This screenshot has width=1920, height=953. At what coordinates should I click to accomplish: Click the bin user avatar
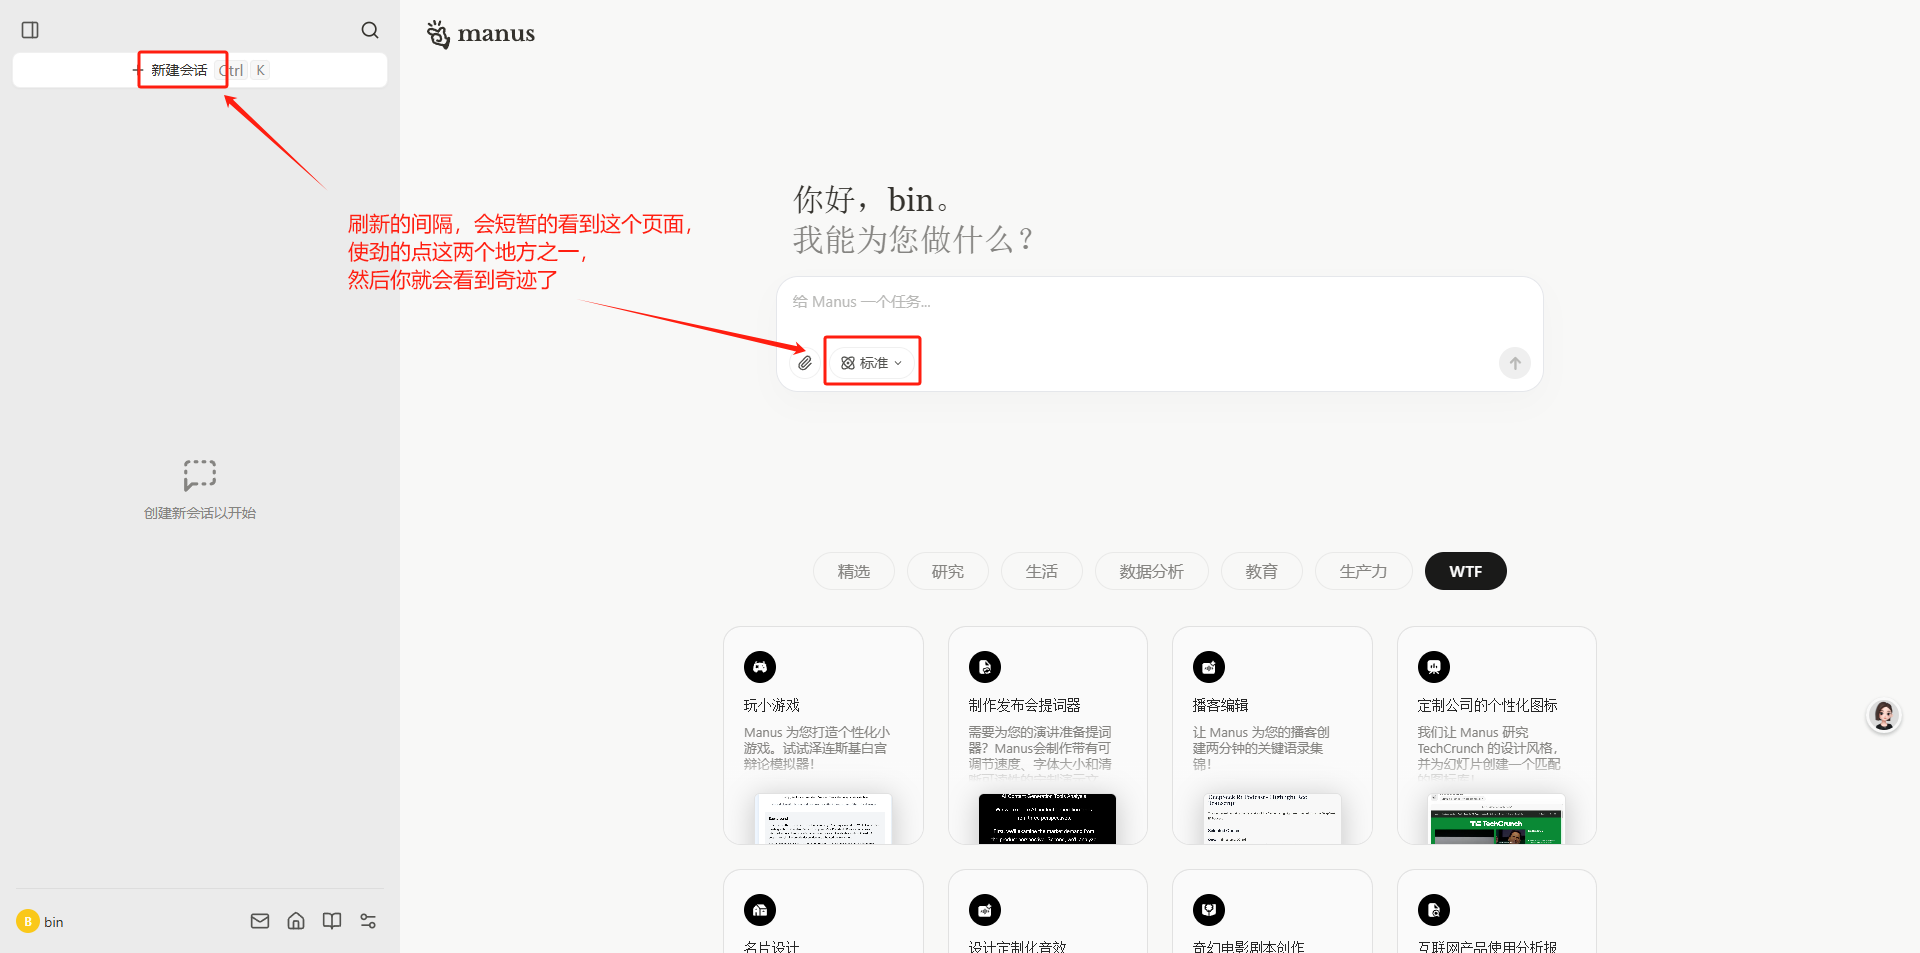coord(28,921)
